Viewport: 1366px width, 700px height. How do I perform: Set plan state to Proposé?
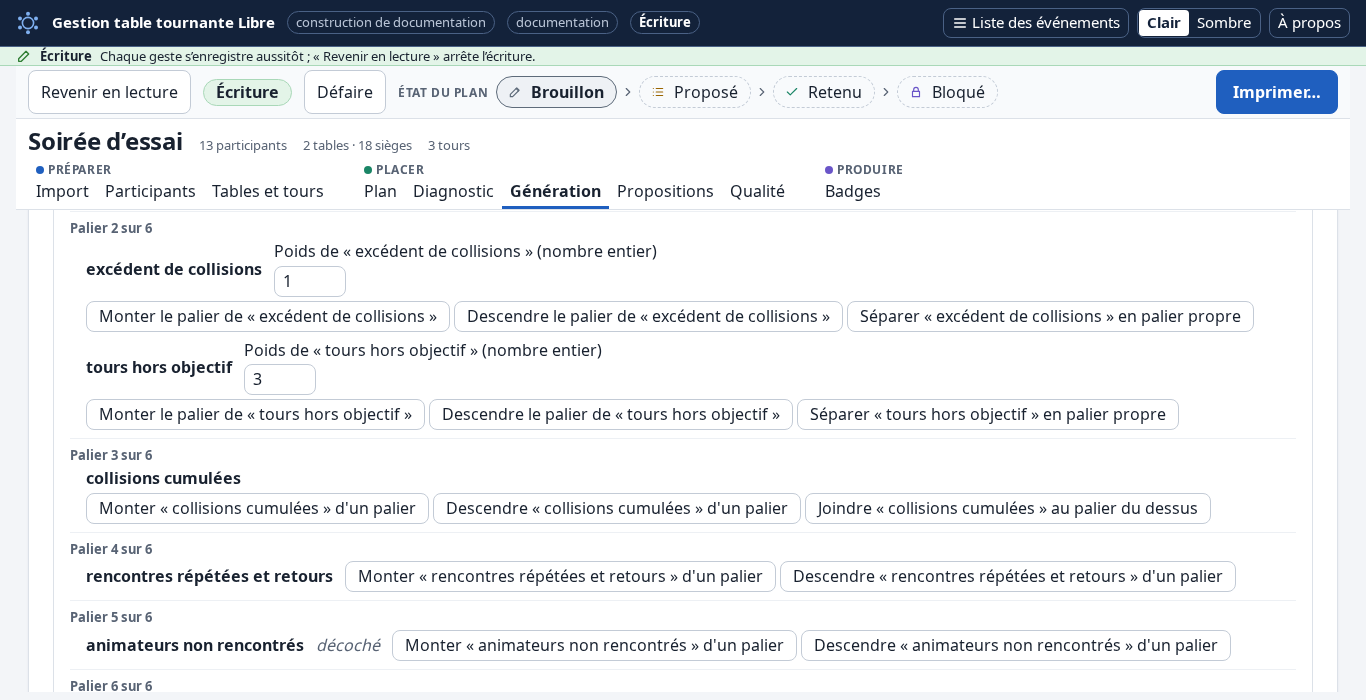[x=695, y=92]
